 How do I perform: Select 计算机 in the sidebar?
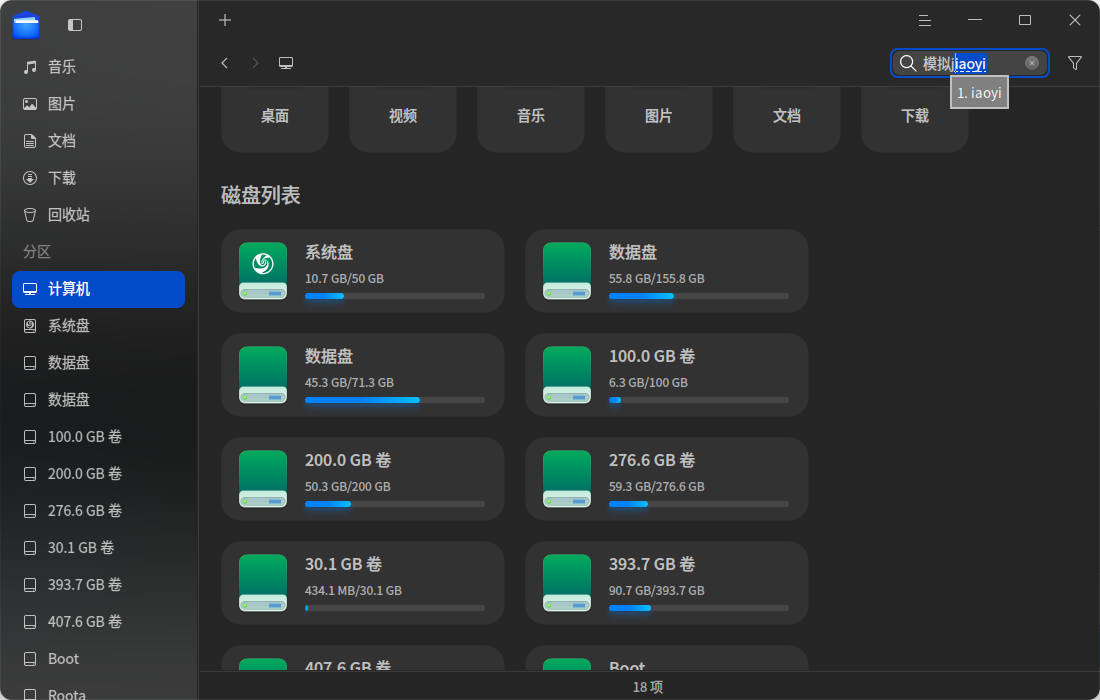tap(98, 289)
